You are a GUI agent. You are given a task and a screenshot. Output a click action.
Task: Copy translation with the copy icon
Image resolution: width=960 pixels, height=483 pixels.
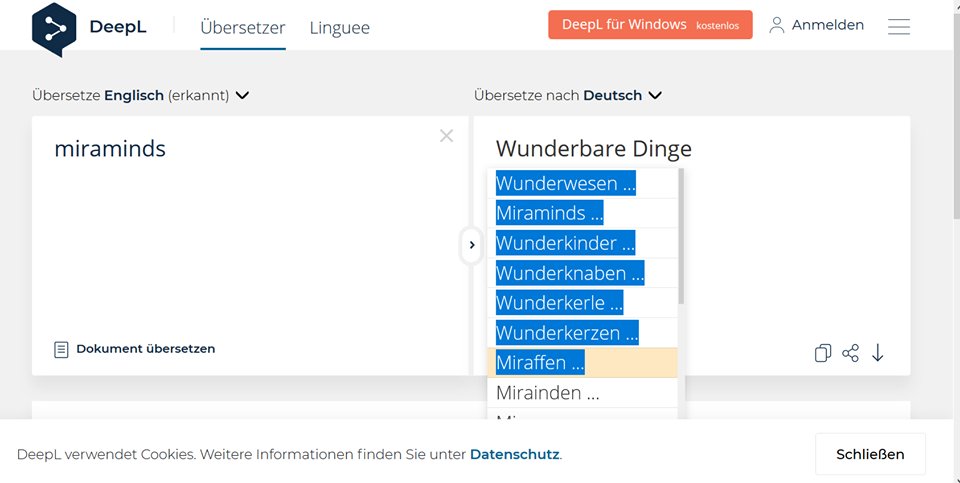coord(823,353)
